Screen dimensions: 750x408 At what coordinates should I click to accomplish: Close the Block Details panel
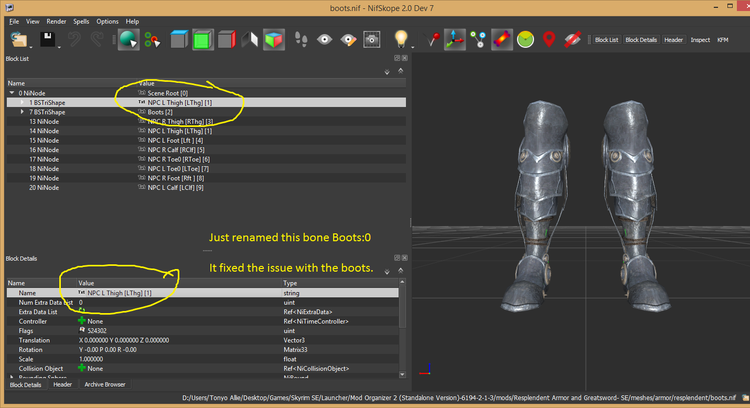click(x=405, y=258)
